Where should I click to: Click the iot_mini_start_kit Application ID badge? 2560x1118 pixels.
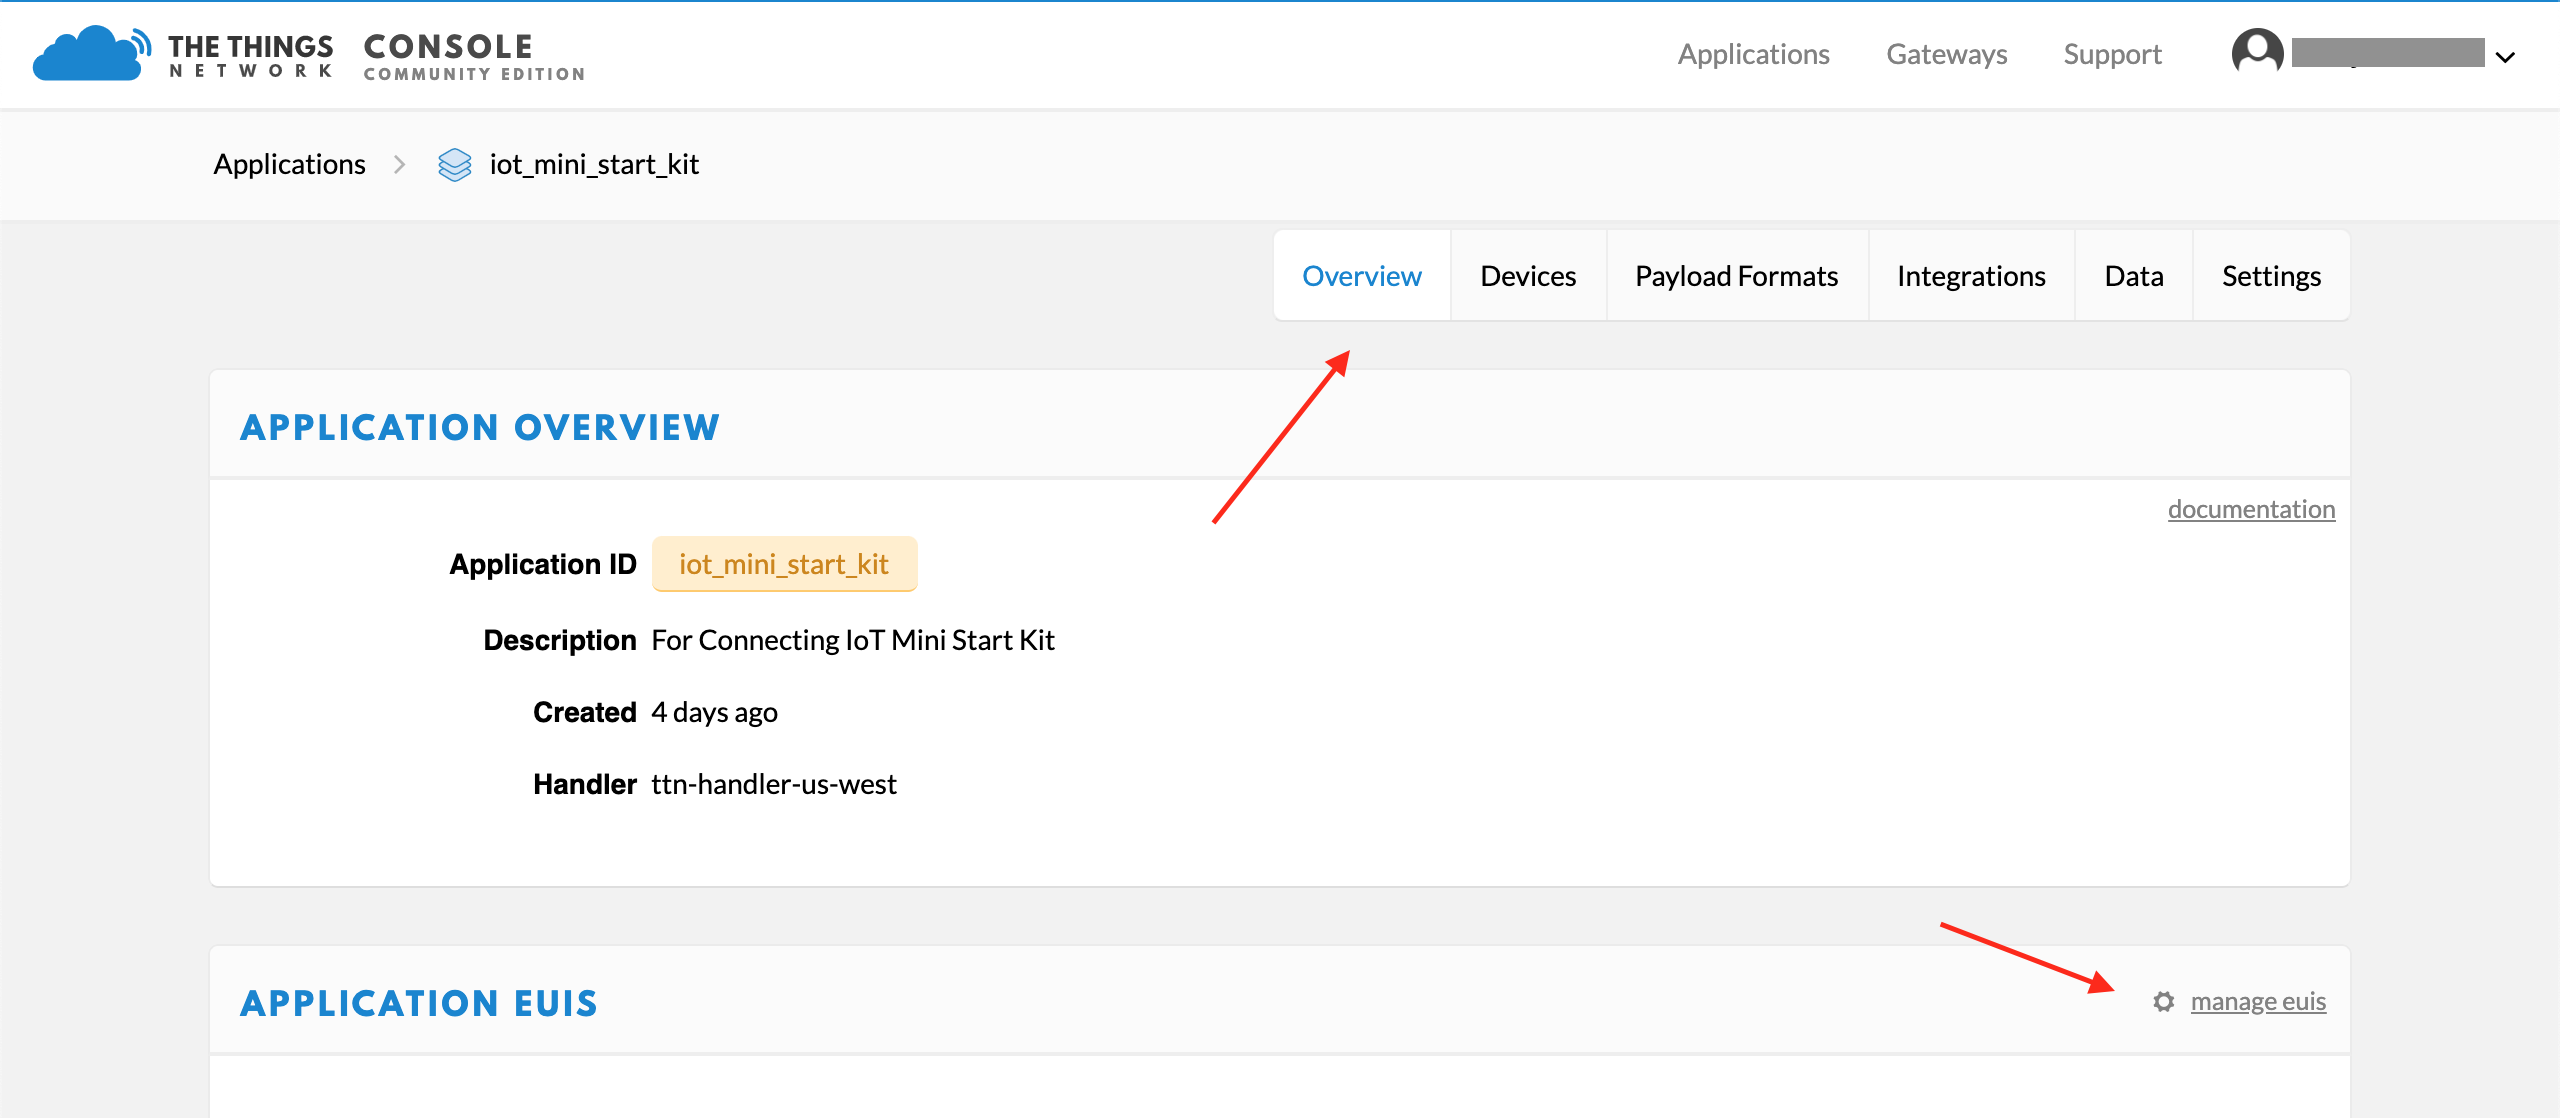(784, 564)
